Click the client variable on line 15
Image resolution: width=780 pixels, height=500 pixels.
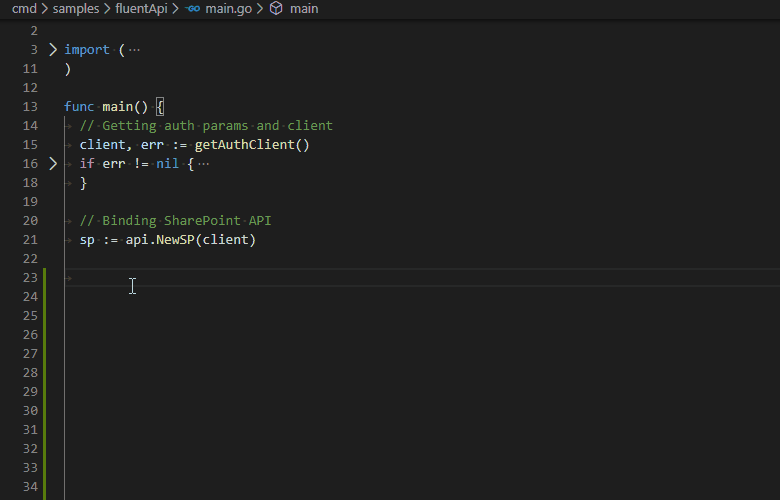pos(102,145)
